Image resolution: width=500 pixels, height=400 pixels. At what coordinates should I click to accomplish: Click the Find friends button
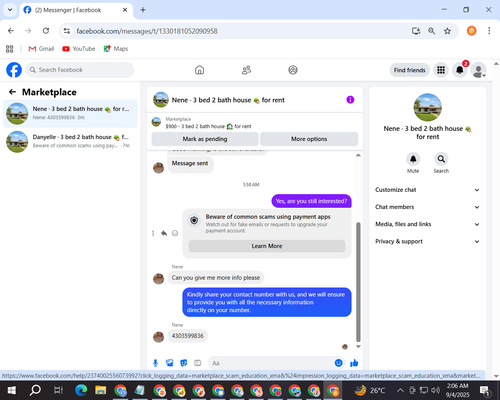[x=410, y=70]
